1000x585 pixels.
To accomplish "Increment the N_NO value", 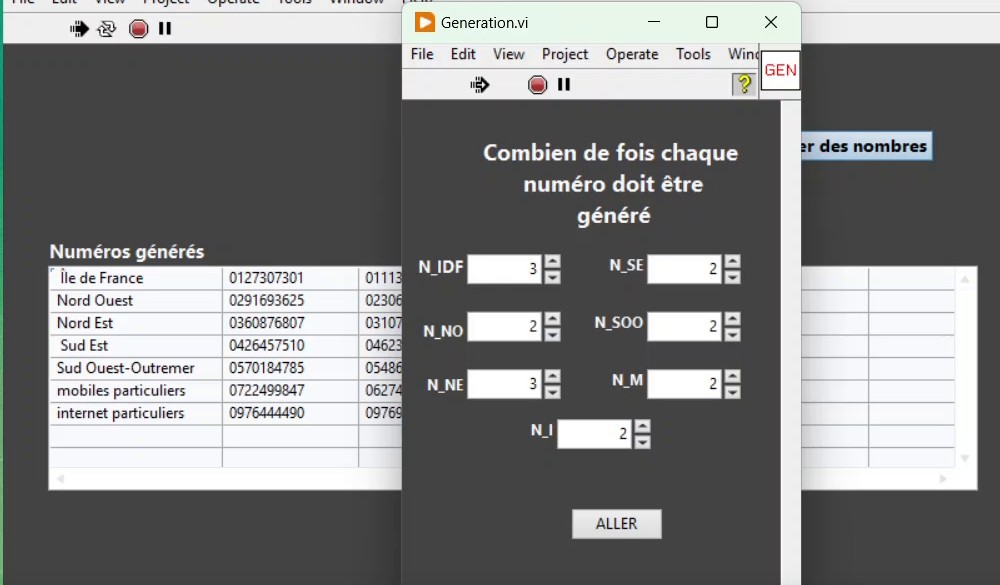I will (553, 319).
